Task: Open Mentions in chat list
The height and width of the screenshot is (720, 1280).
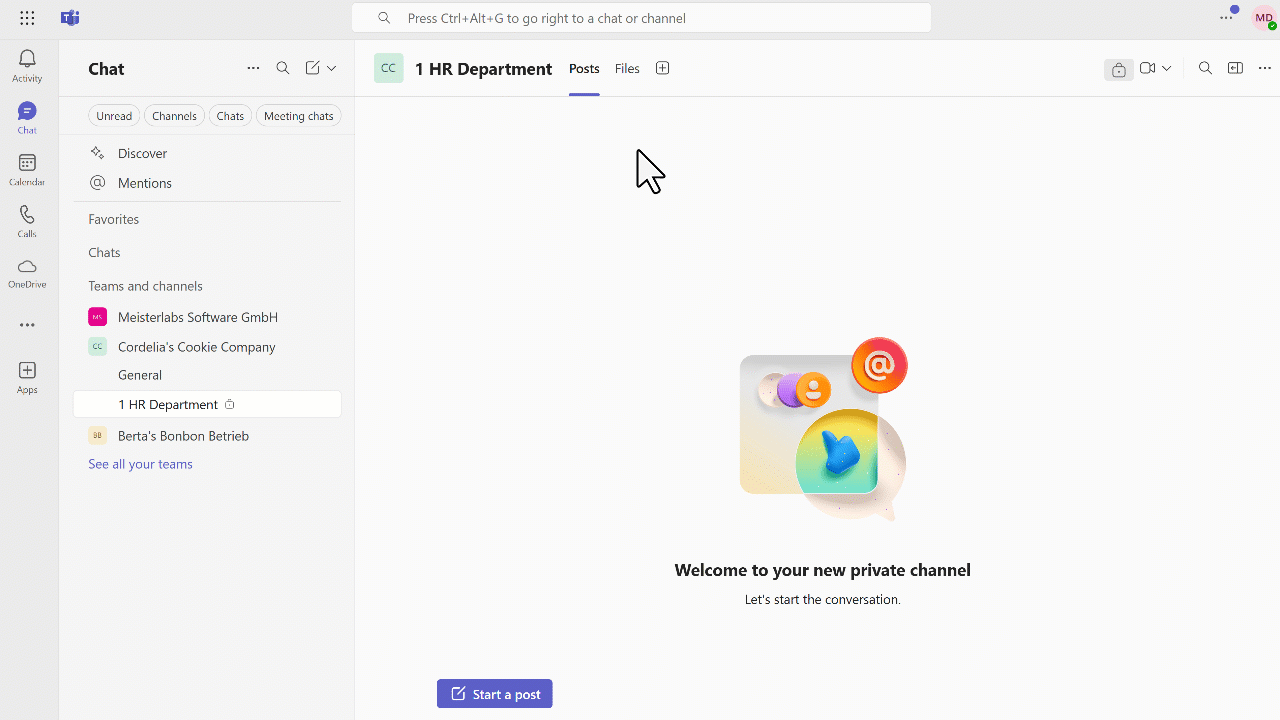Action: point(208,183)
